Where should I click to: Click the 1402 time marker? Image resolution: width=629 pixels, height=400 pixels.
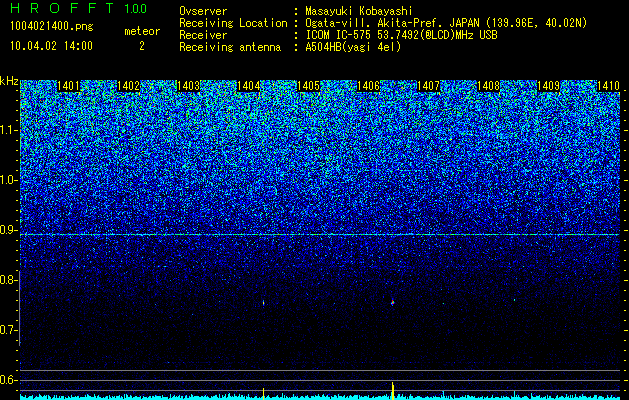tap(128, 86)
